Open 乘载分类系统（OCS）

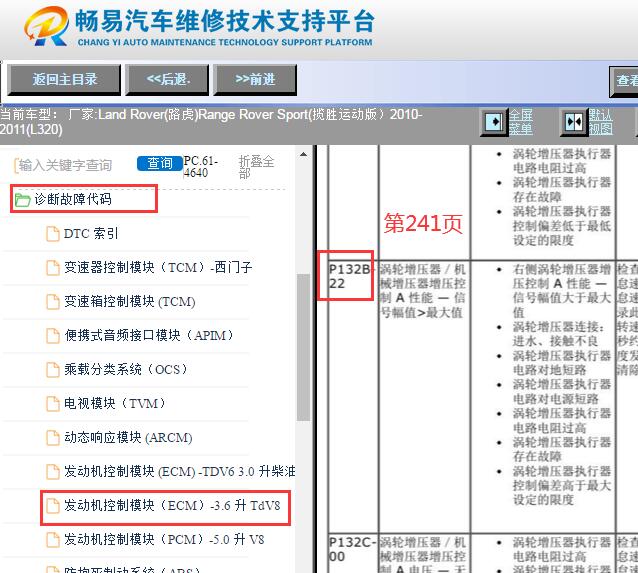(125, 370)
